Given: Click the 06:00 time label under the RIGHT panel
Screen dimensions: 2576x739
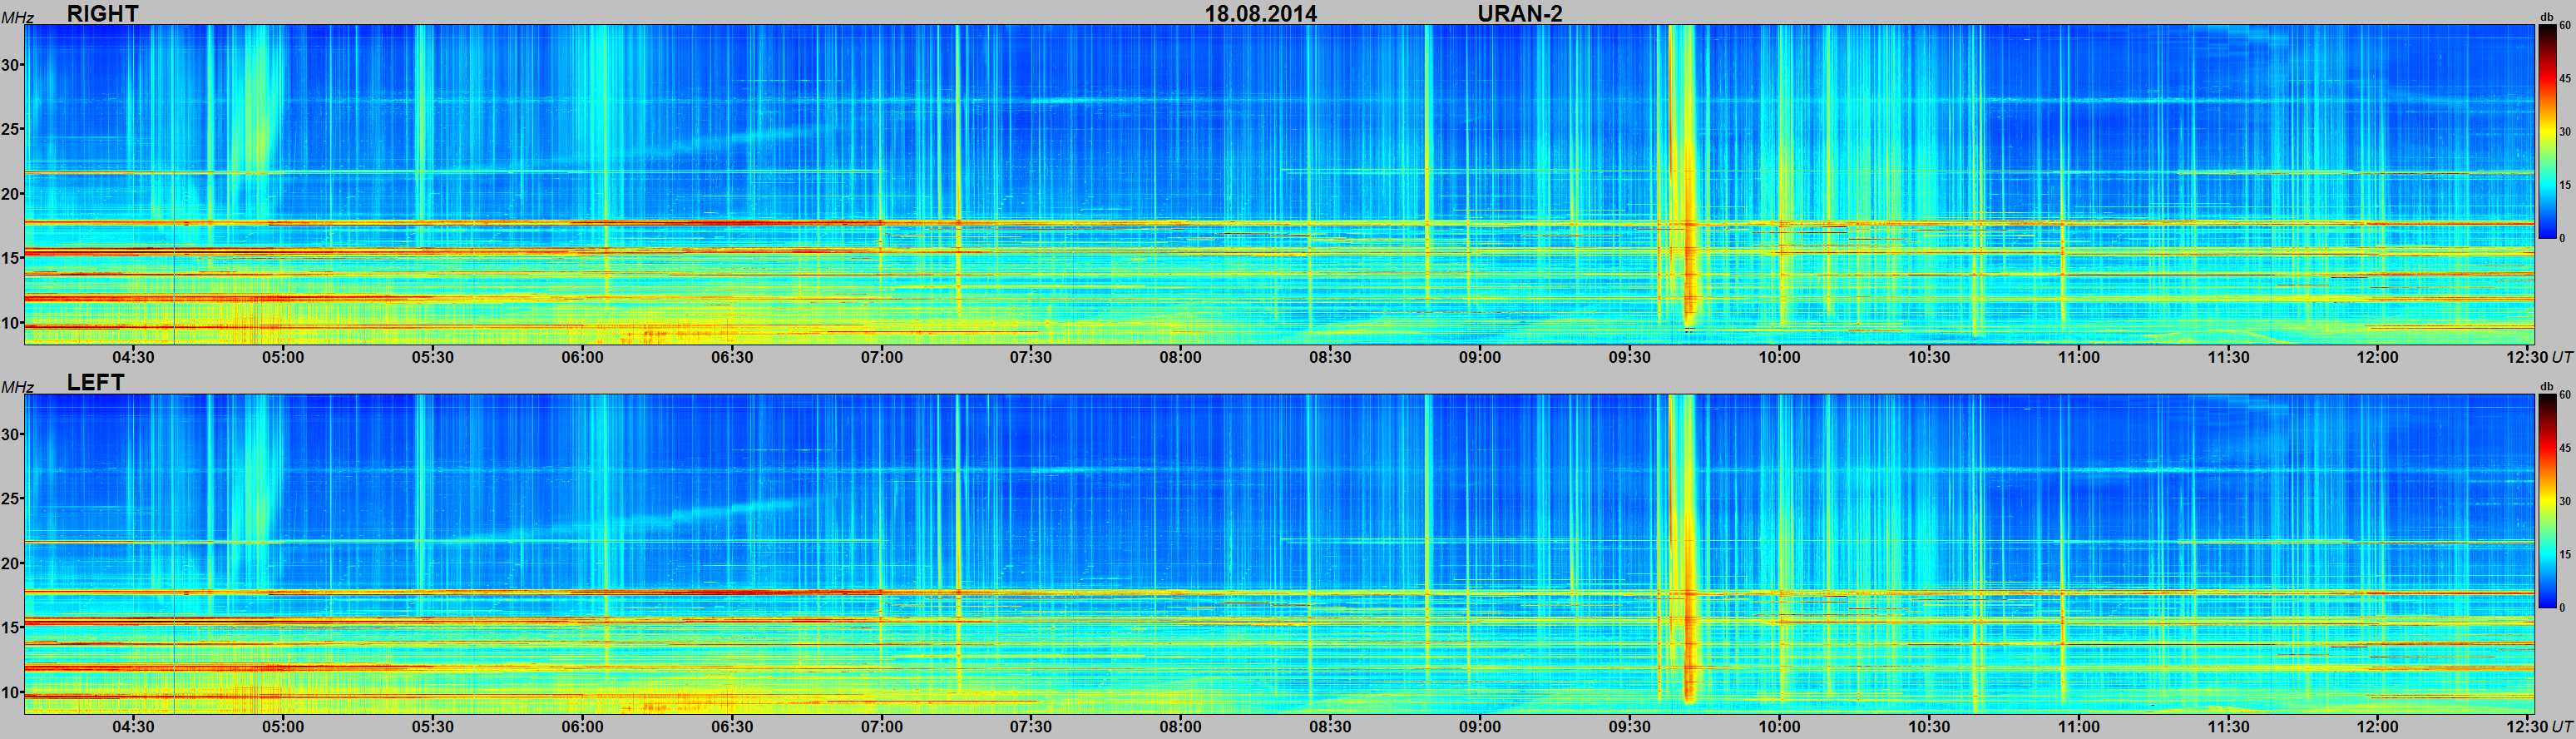Looking at the screenshot, I should [x=582, y=358].
